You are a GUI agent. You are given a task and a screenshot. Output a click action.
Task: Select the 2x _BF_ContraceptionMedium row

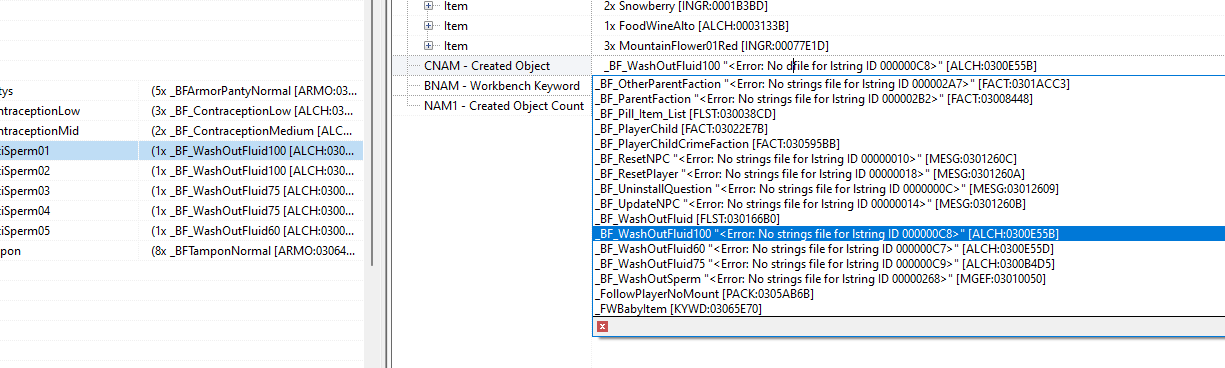tap(181, 131)
